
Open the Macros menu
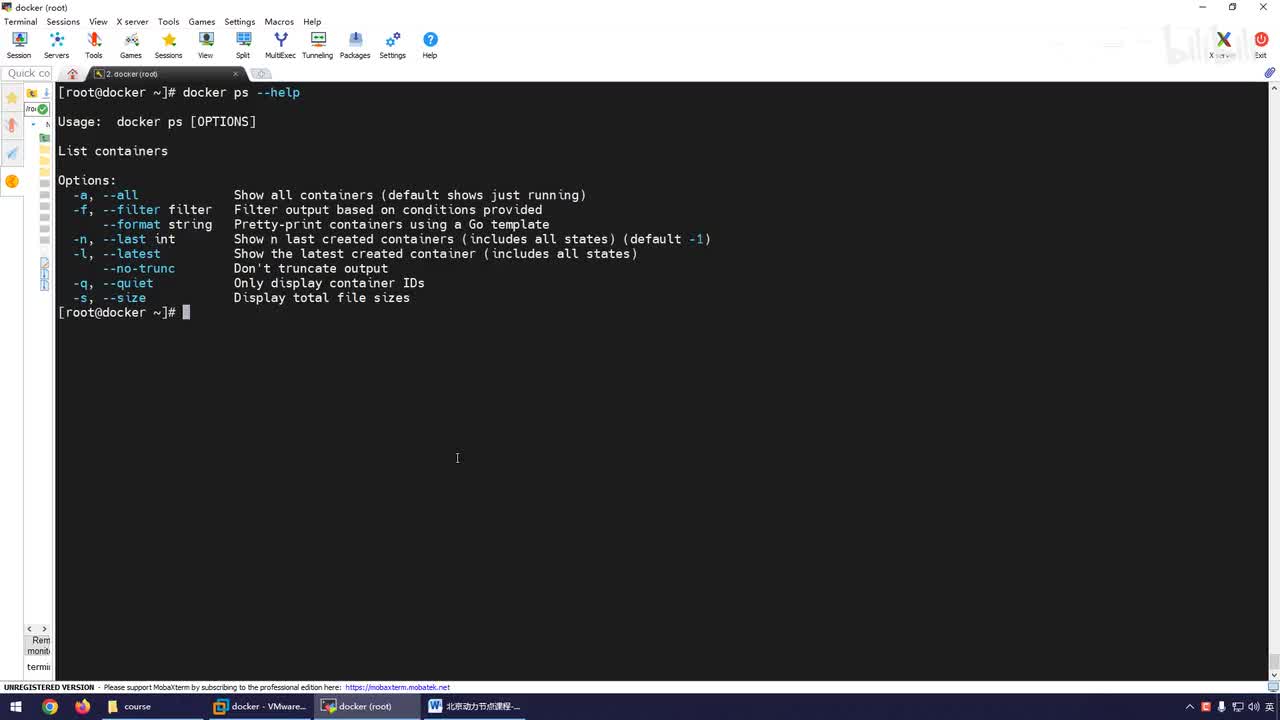(279, 22)
